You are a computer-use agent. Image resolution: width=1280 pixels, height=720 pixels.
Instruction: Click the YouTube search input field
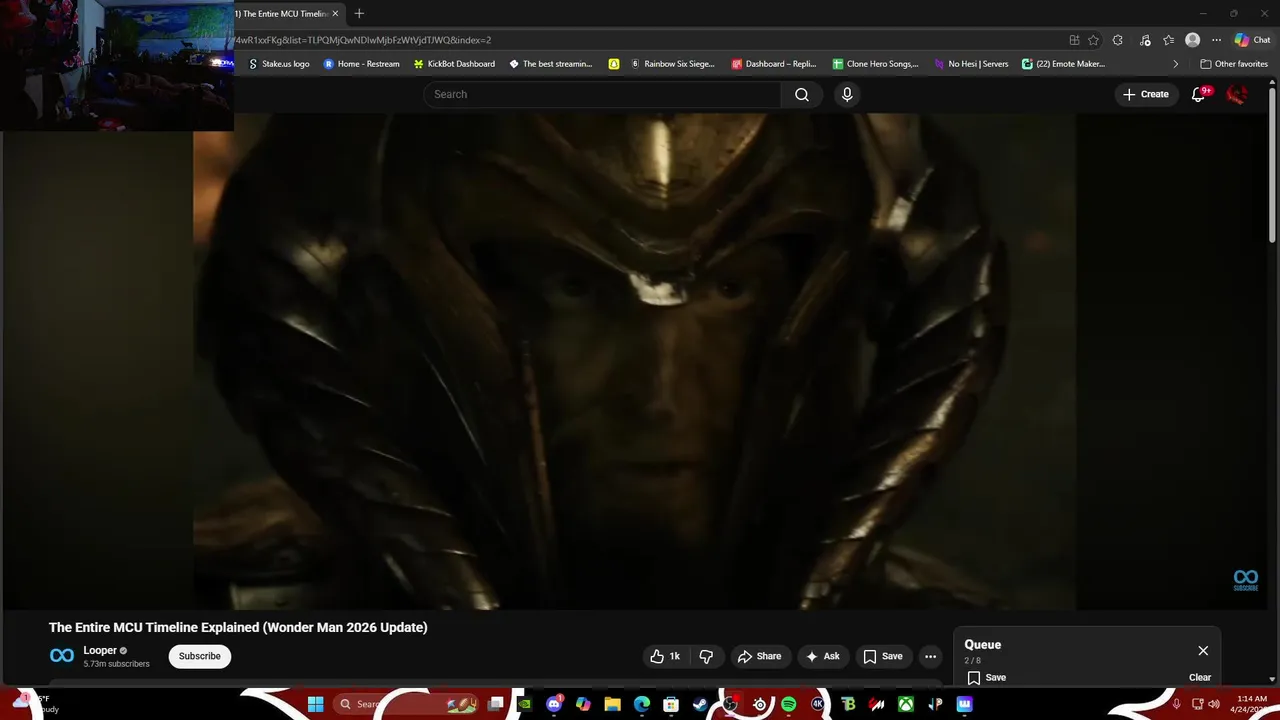tap(602, 94)
